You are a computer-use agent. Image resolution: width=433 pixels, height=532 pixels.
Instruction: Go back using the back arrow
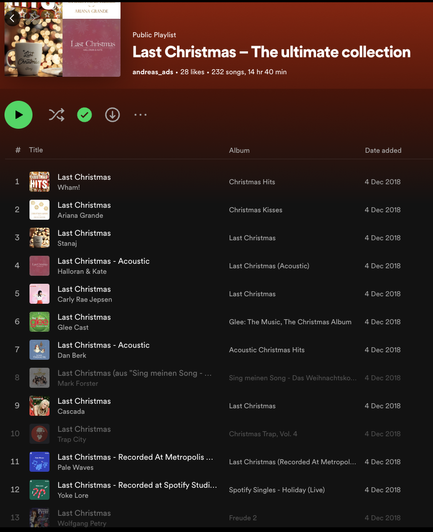12,18
